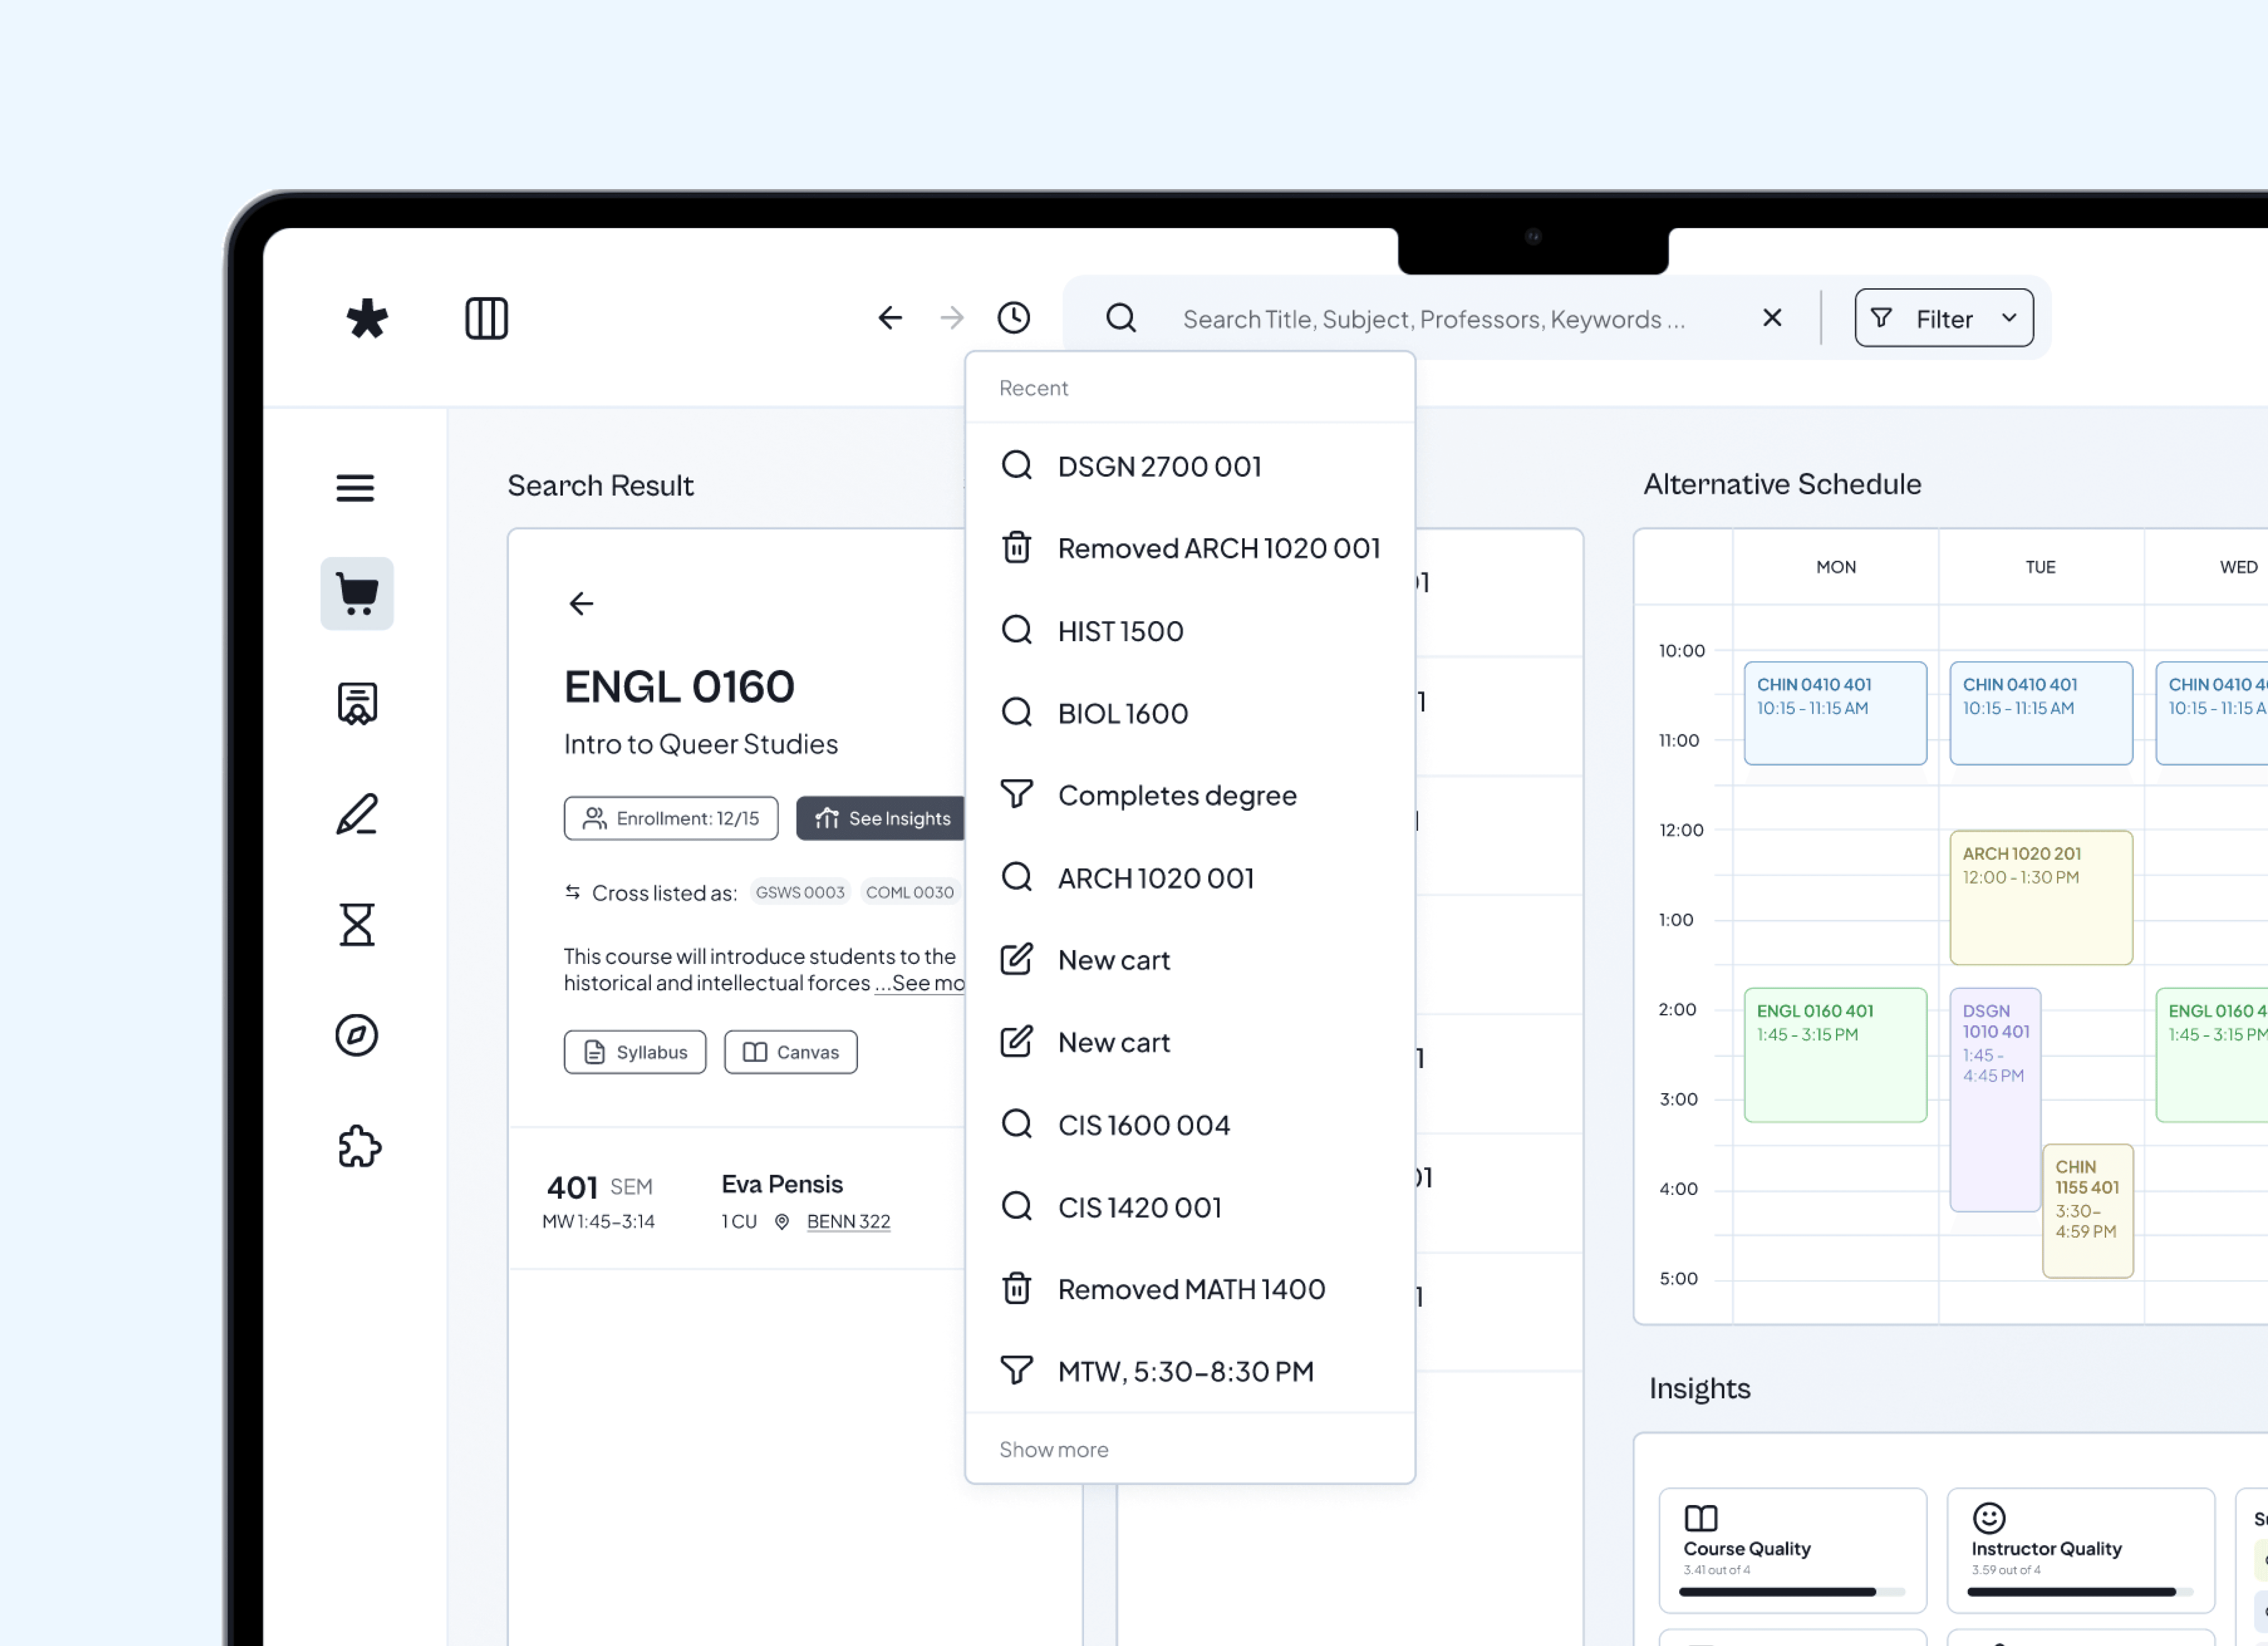Open the BENN 322 location link

coord(848,1221)
